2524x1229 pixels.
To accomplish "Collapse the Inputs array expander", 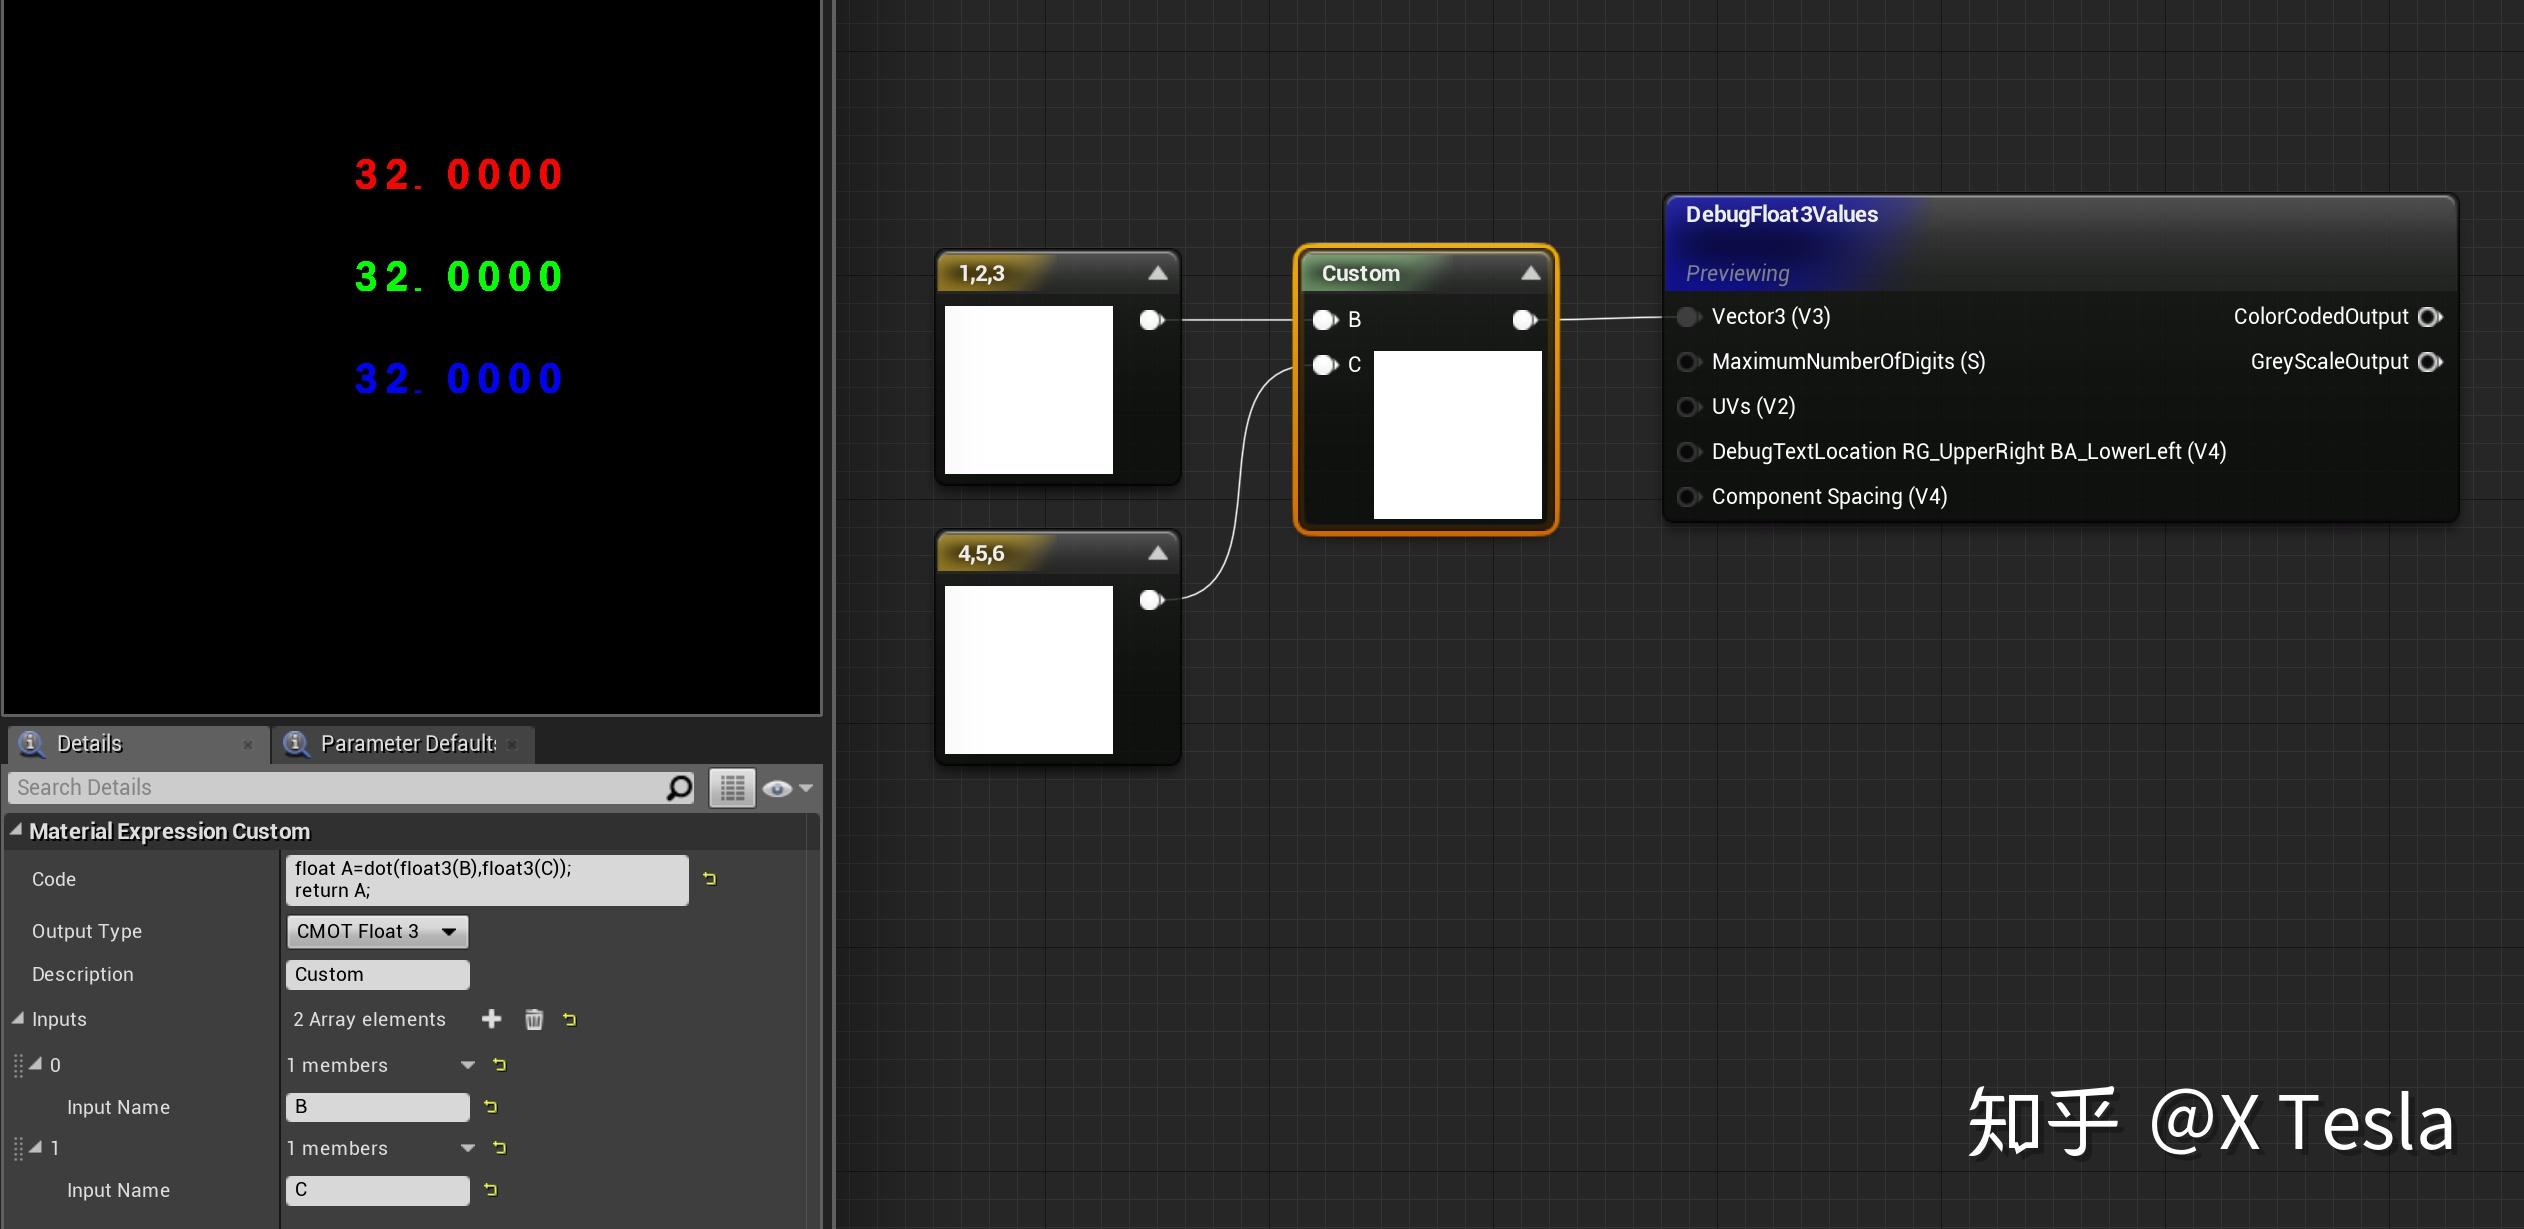I will [18, 1018].
